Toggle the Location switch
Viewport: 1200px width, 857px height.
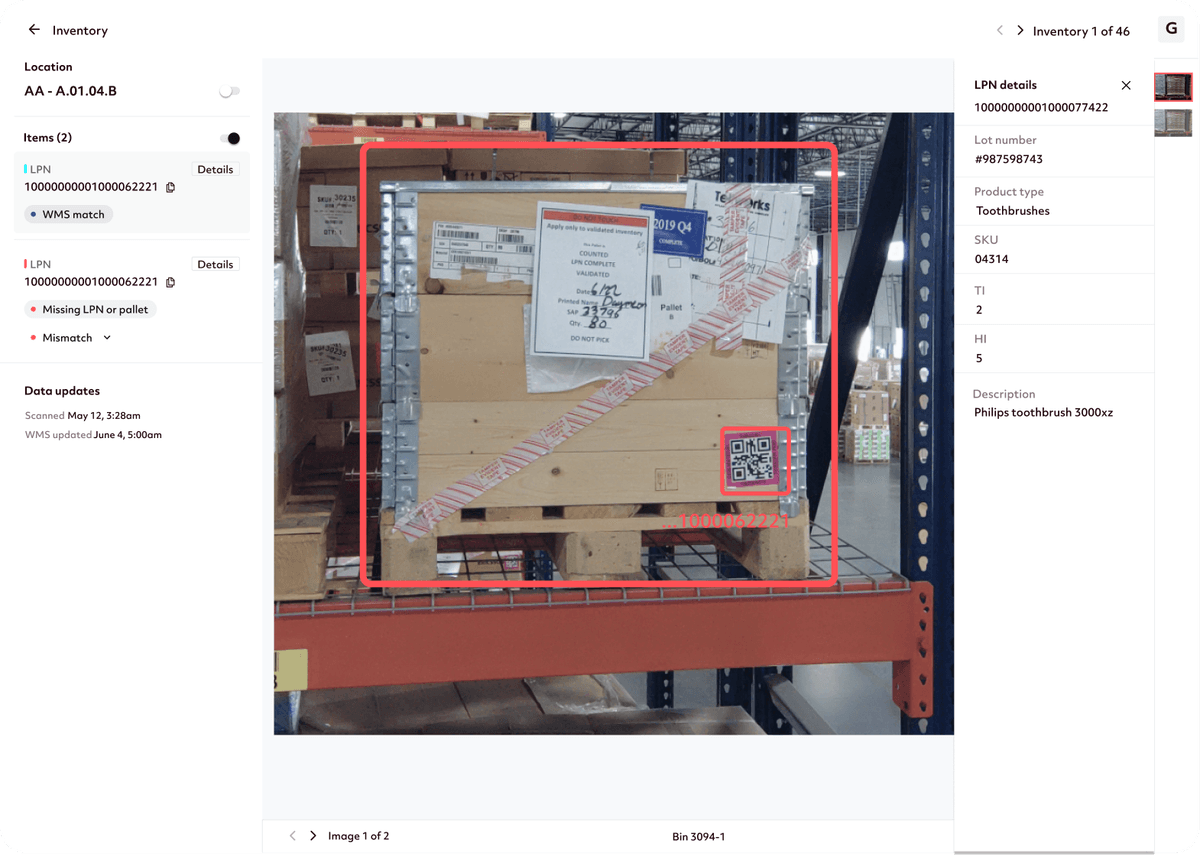pos(229,92)
